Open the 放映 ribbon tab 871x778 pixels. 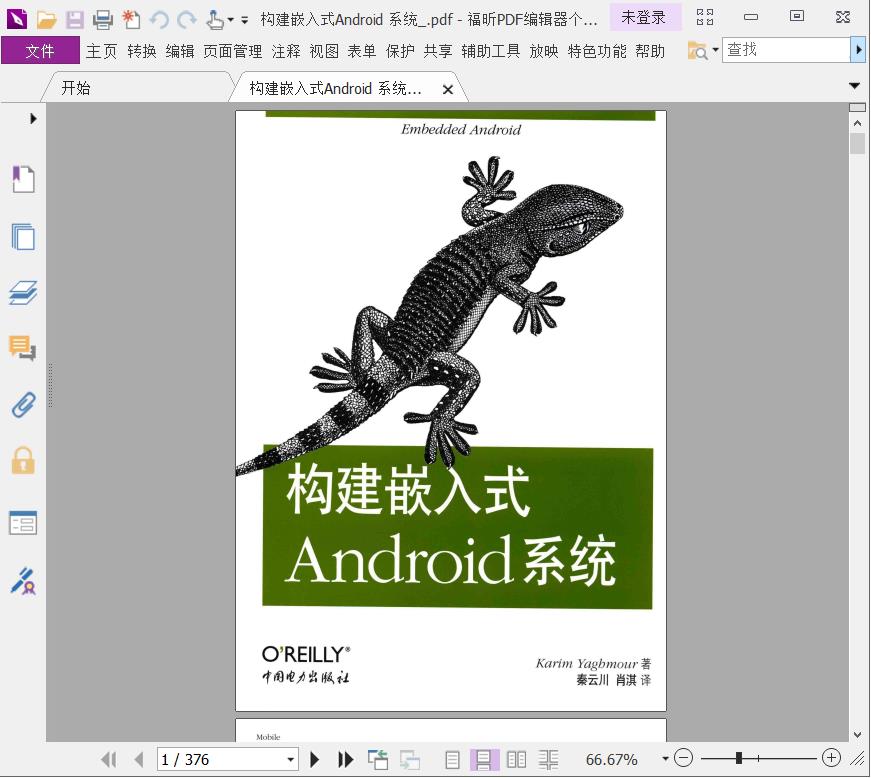[544, 51]
